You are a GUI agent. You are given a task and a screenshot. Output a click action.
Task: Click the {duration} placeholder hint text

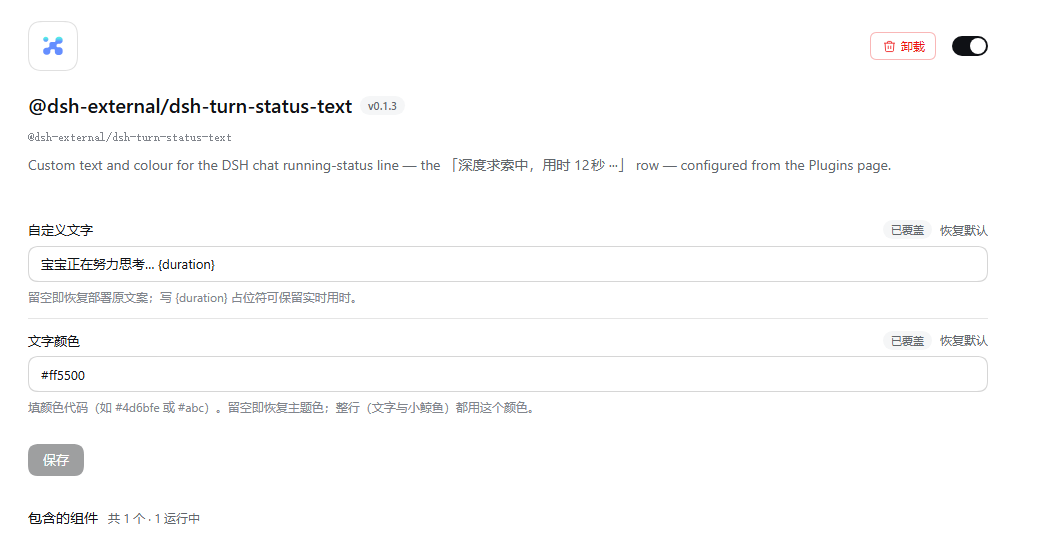[195, 298]
